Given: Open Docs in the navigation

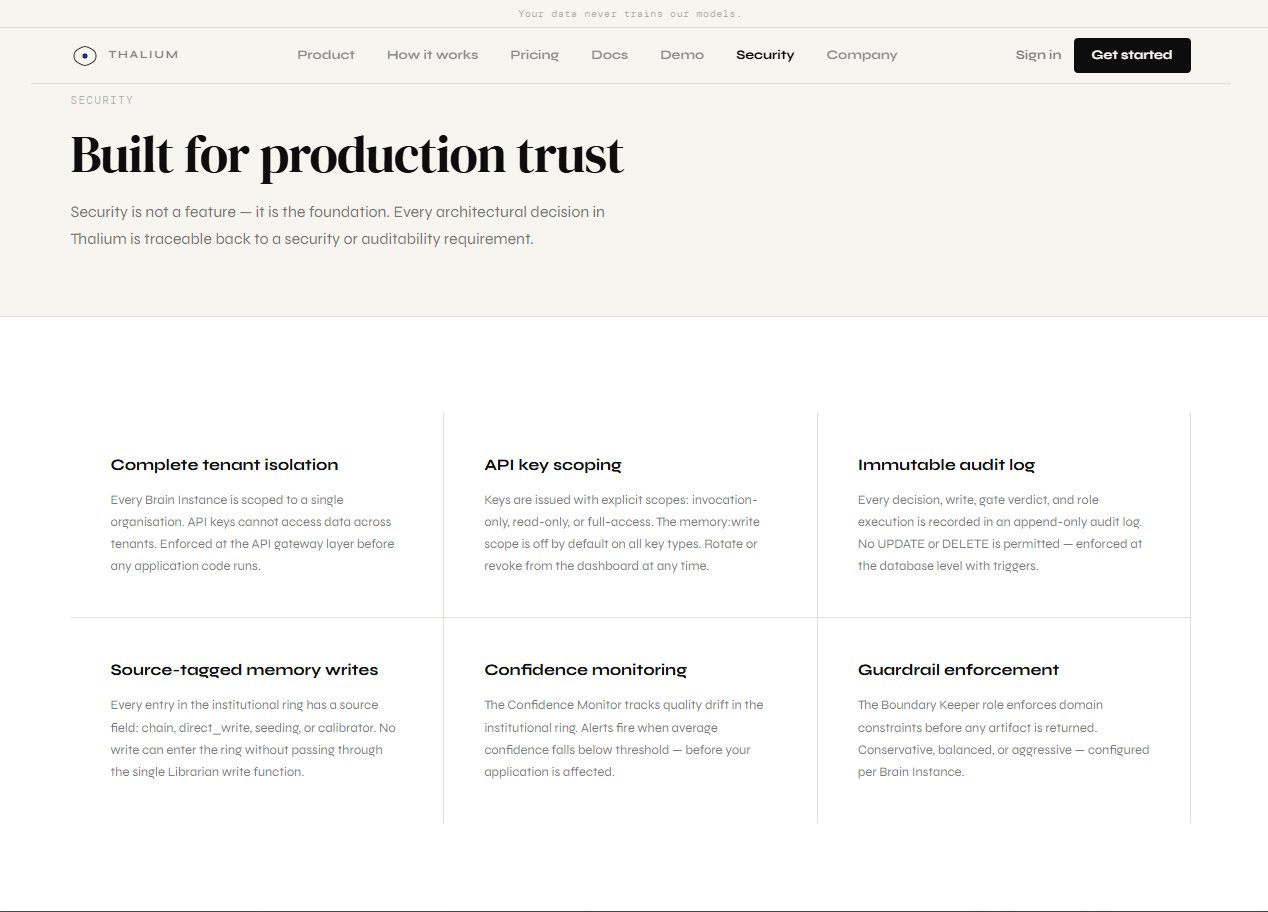Looking at the screenshot, I should pyautogui.click(x=609, y=55).
